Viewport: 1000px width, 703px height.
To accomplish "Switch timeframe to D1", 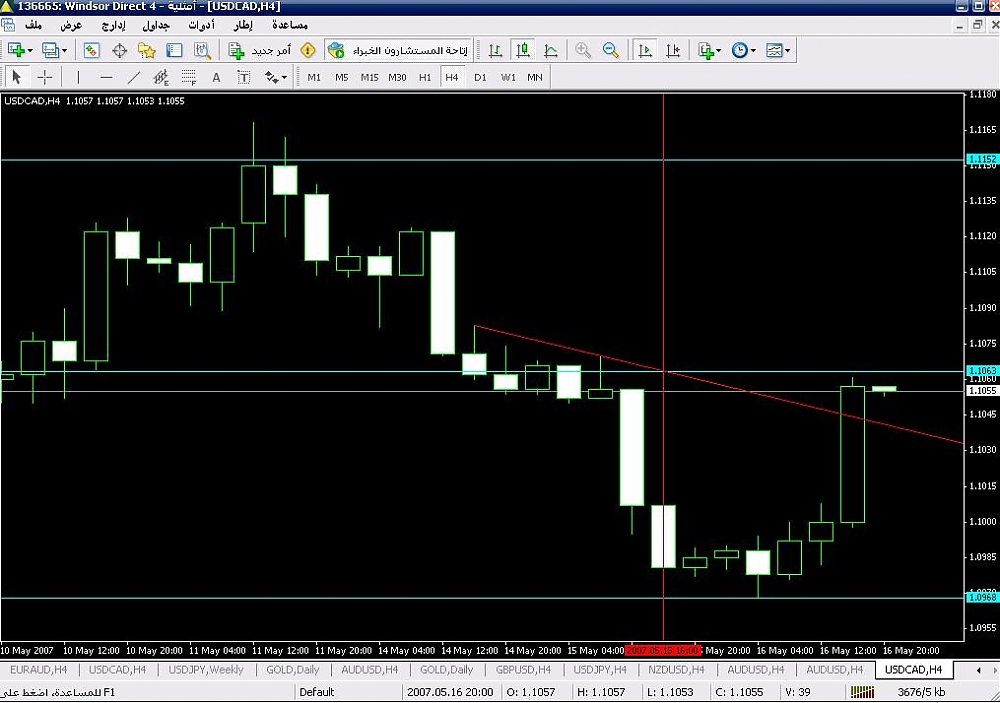I will (480, 77).
